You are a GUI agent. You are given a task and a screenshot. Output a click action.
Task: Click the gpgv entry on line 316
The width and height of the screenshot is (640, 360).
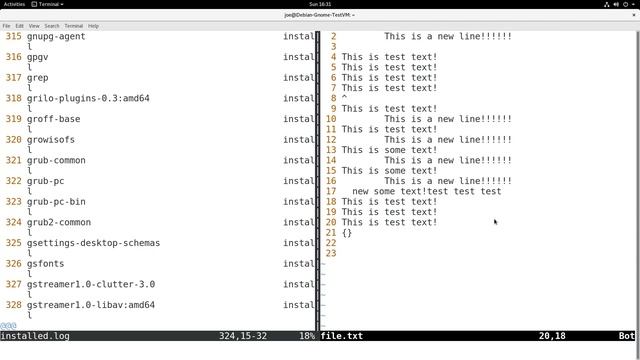point(38,57)
